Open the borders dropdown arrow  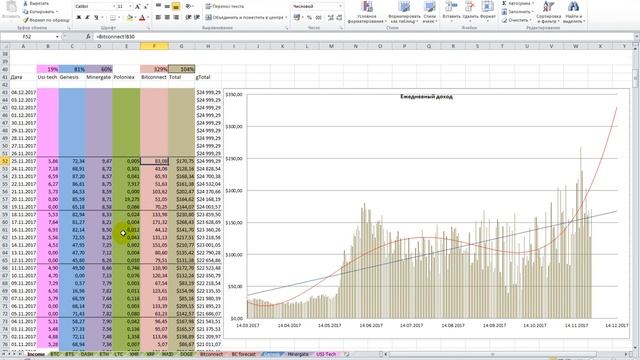120,18
